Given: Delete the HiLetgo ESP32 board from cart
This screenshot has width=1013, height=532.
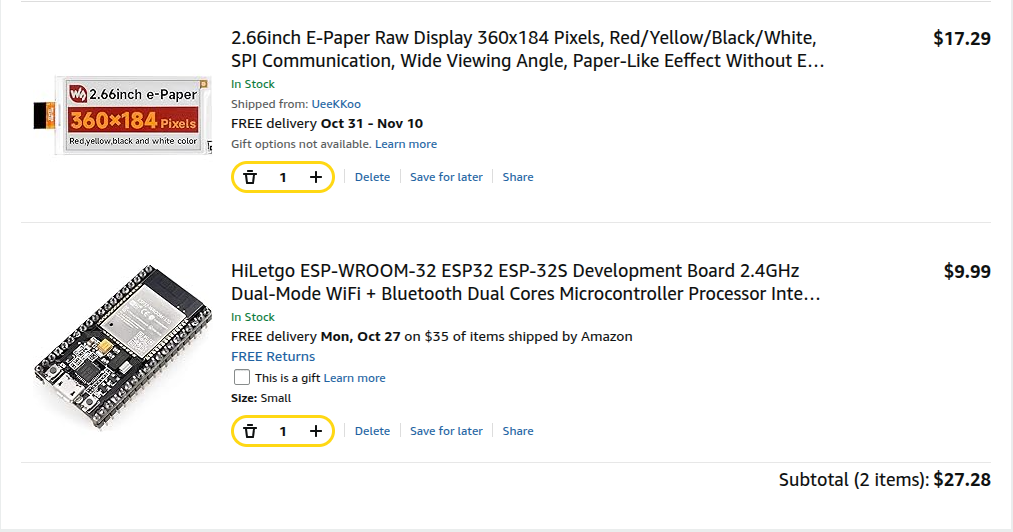Looking at the screenshot, I should pos(372,431).
